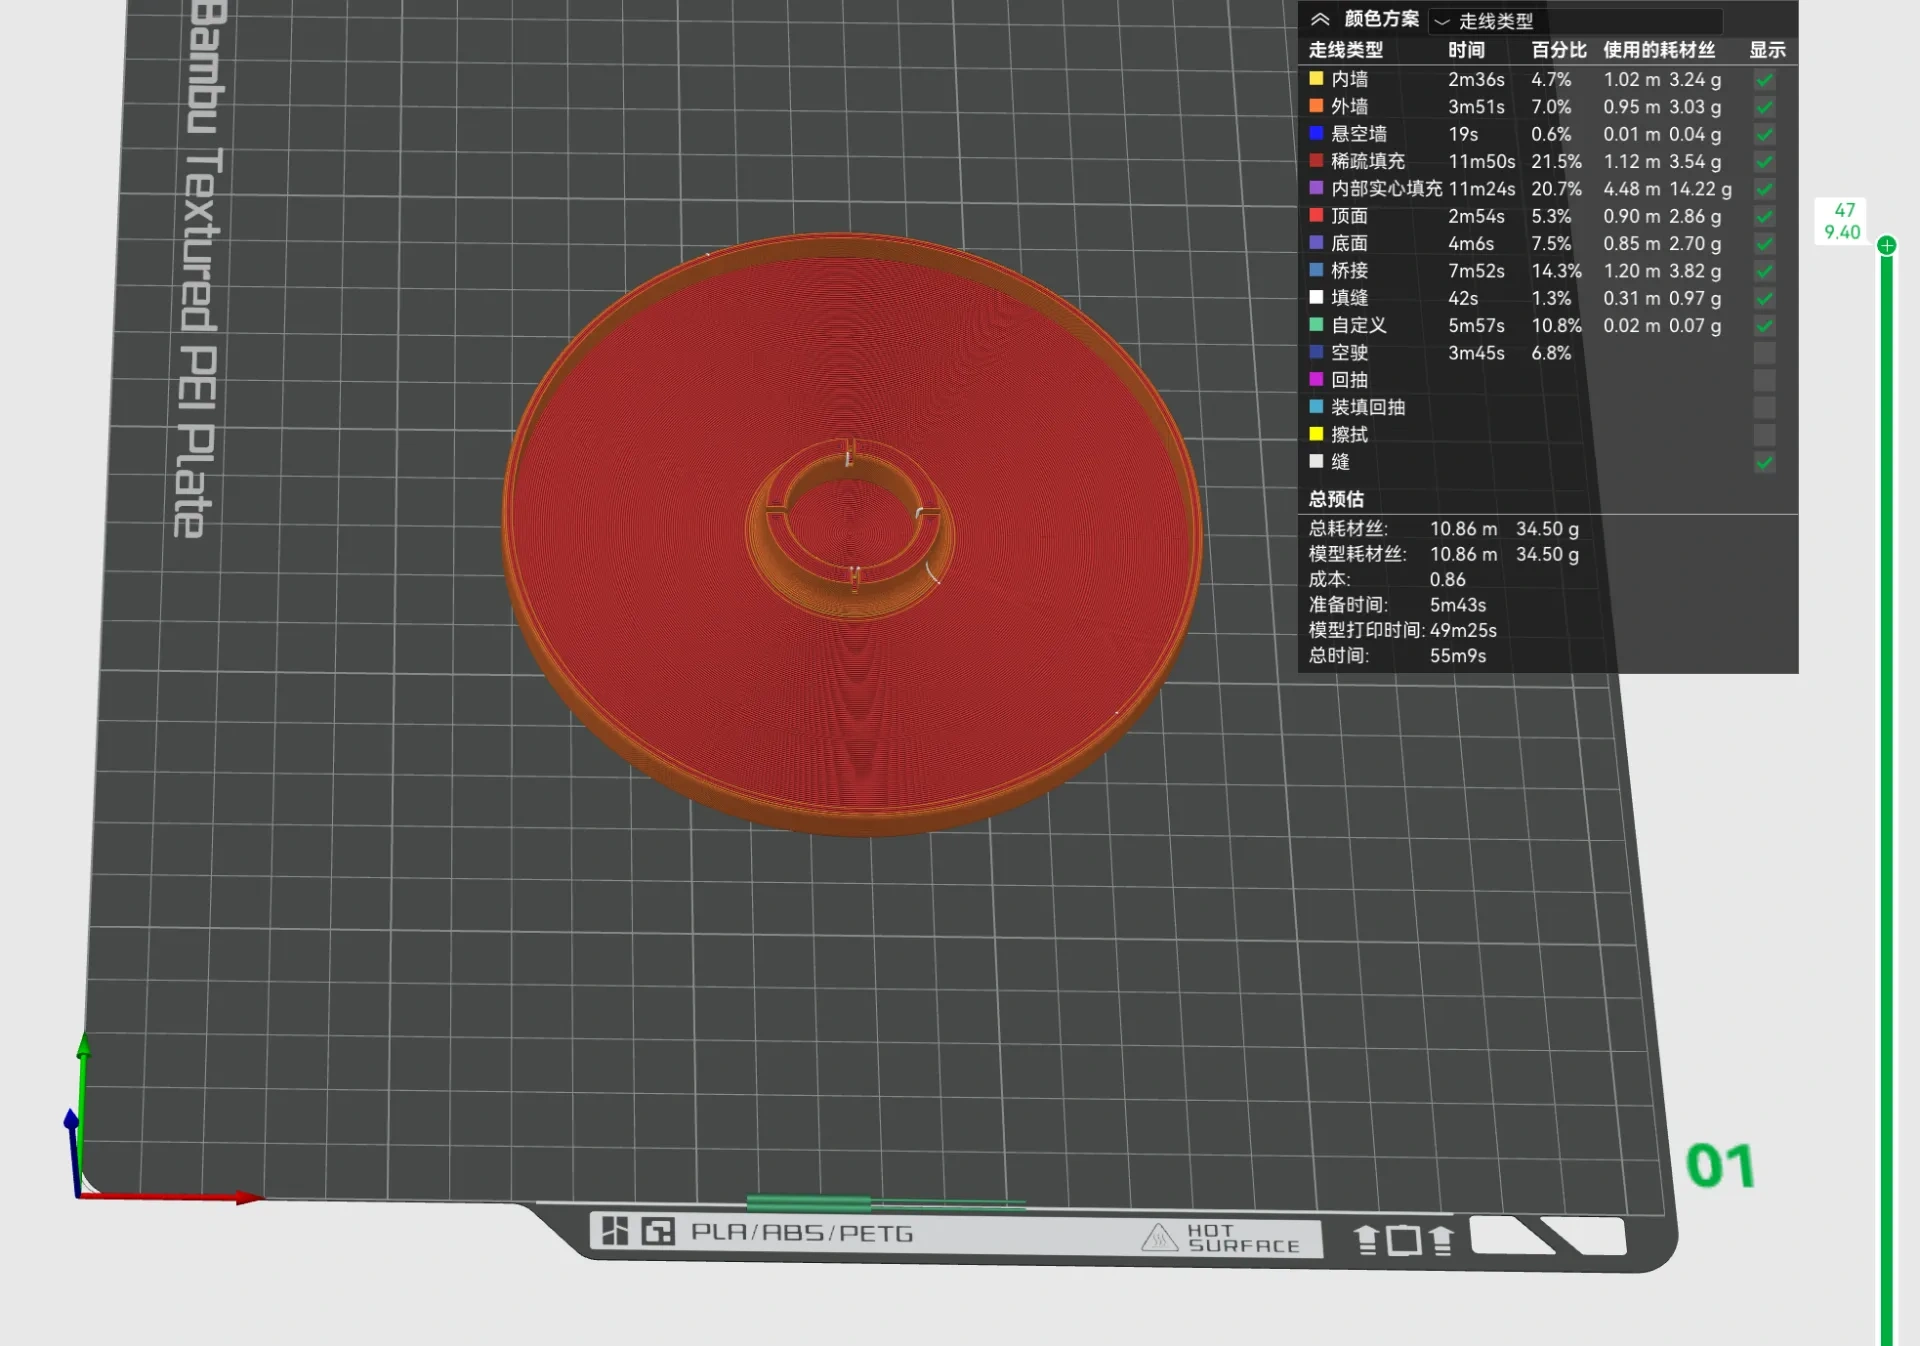Click the 内部实心填充 filament 14.22 g
The image size is (1920, 1346).
[x=1700, y=189]
